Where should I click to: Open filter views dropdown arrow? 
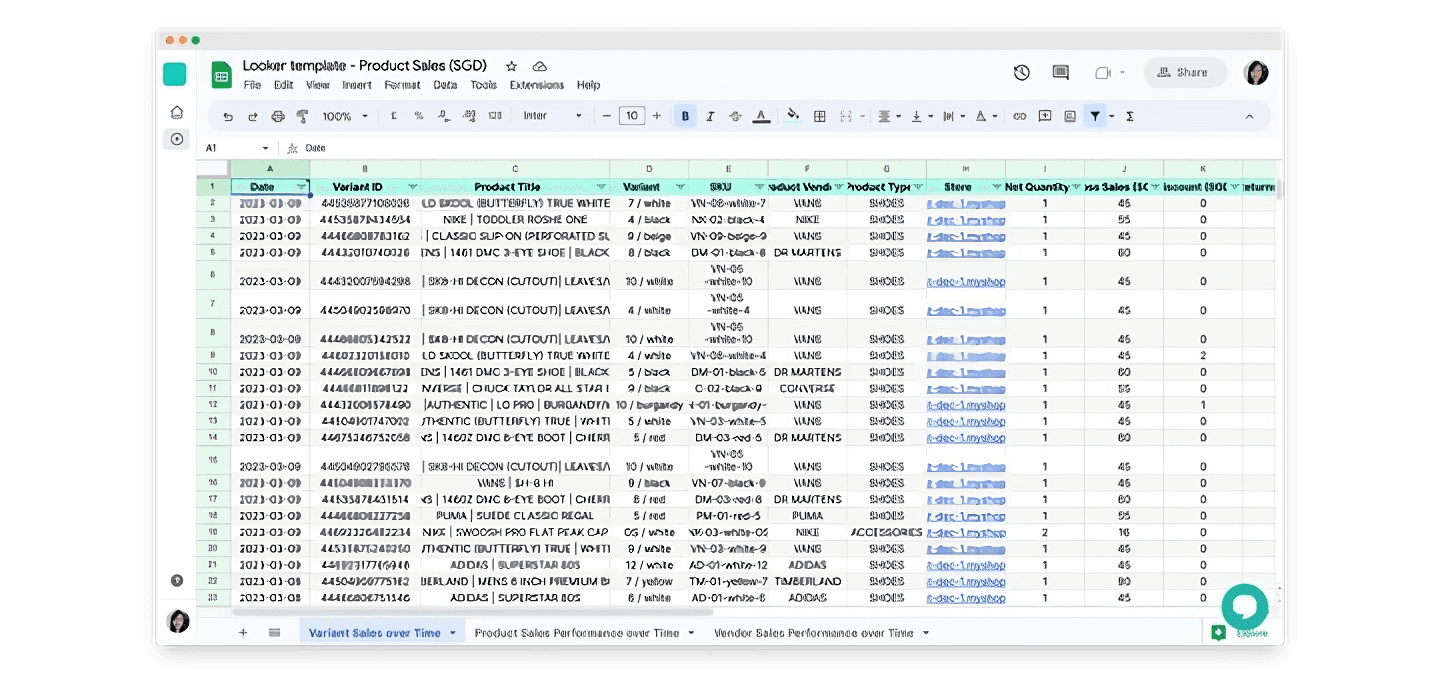pos(1111,116)
